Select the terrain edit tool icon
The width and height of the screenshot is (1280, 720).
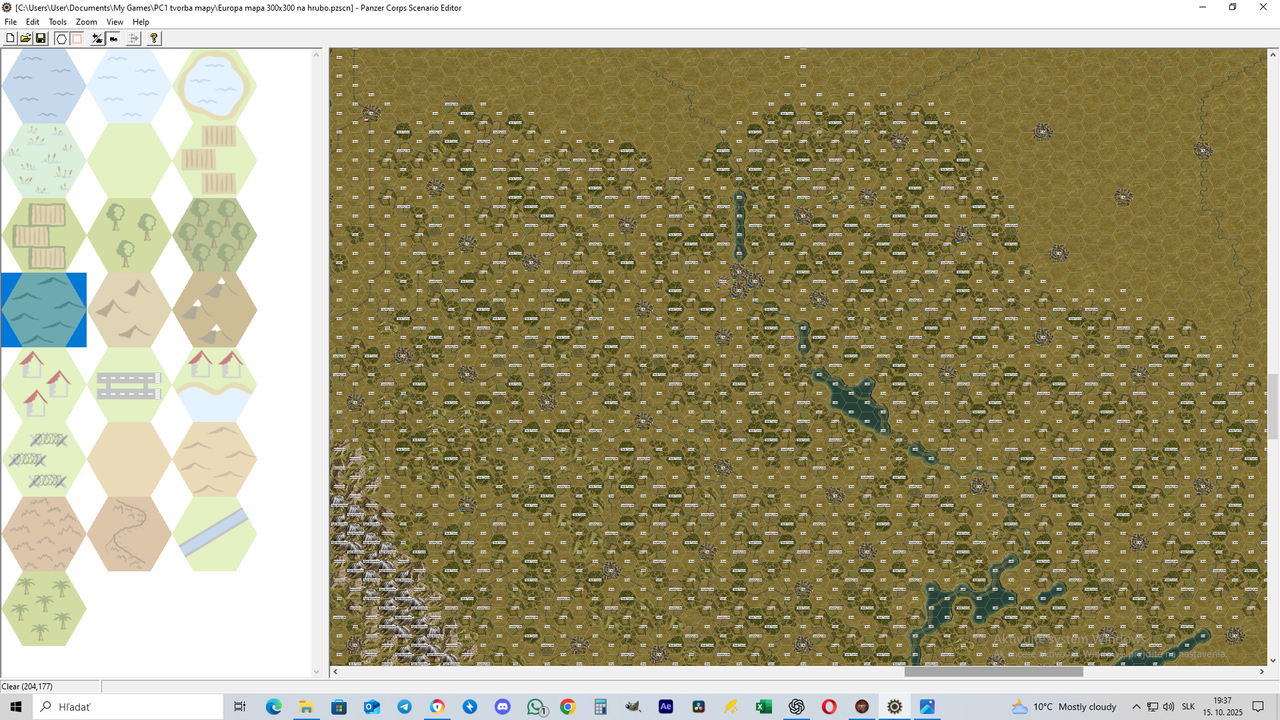click(98, 38)
